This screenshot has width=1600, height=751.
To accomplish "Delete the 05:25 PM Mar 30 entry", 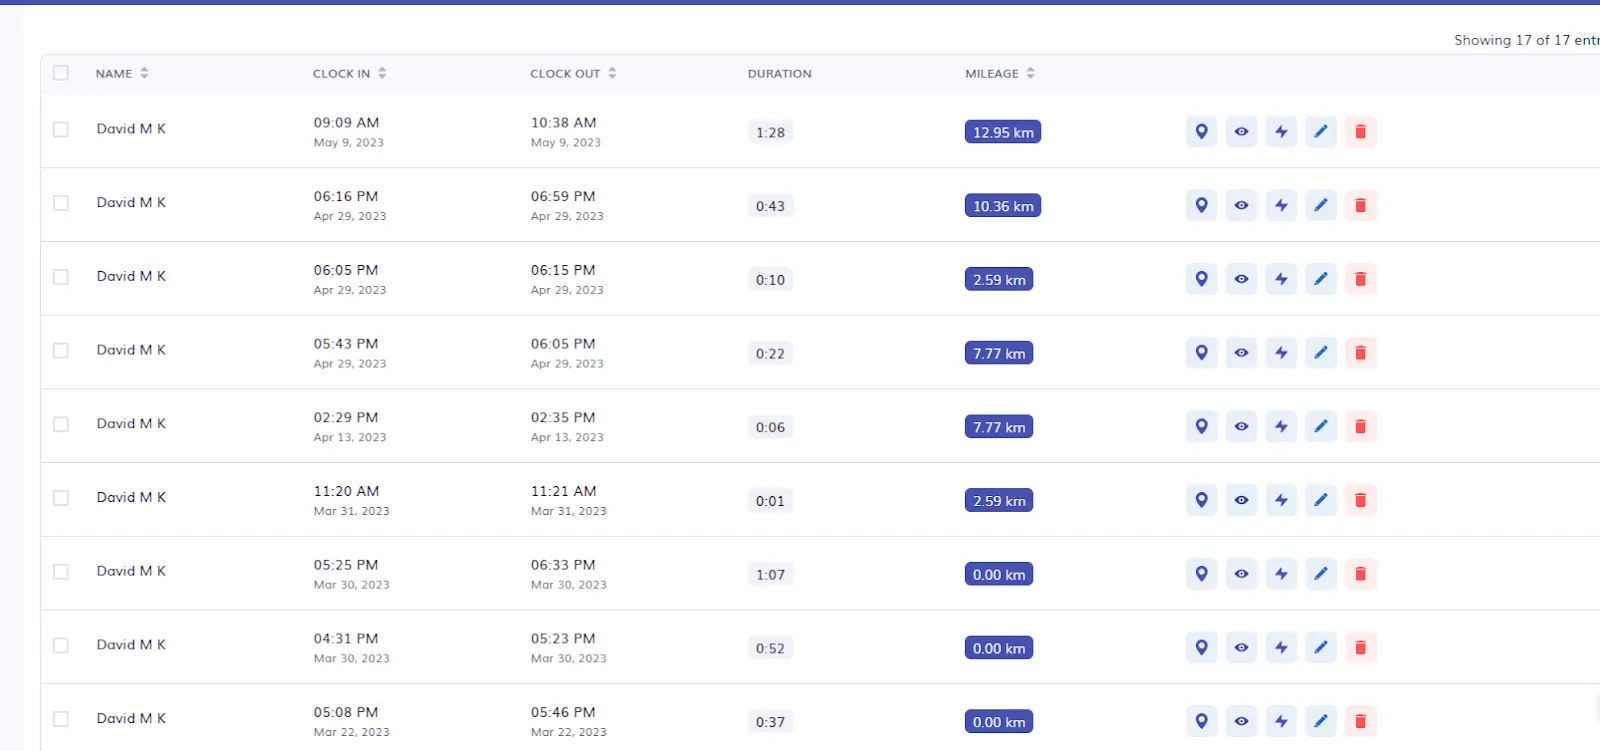I will click(1360, 574).
